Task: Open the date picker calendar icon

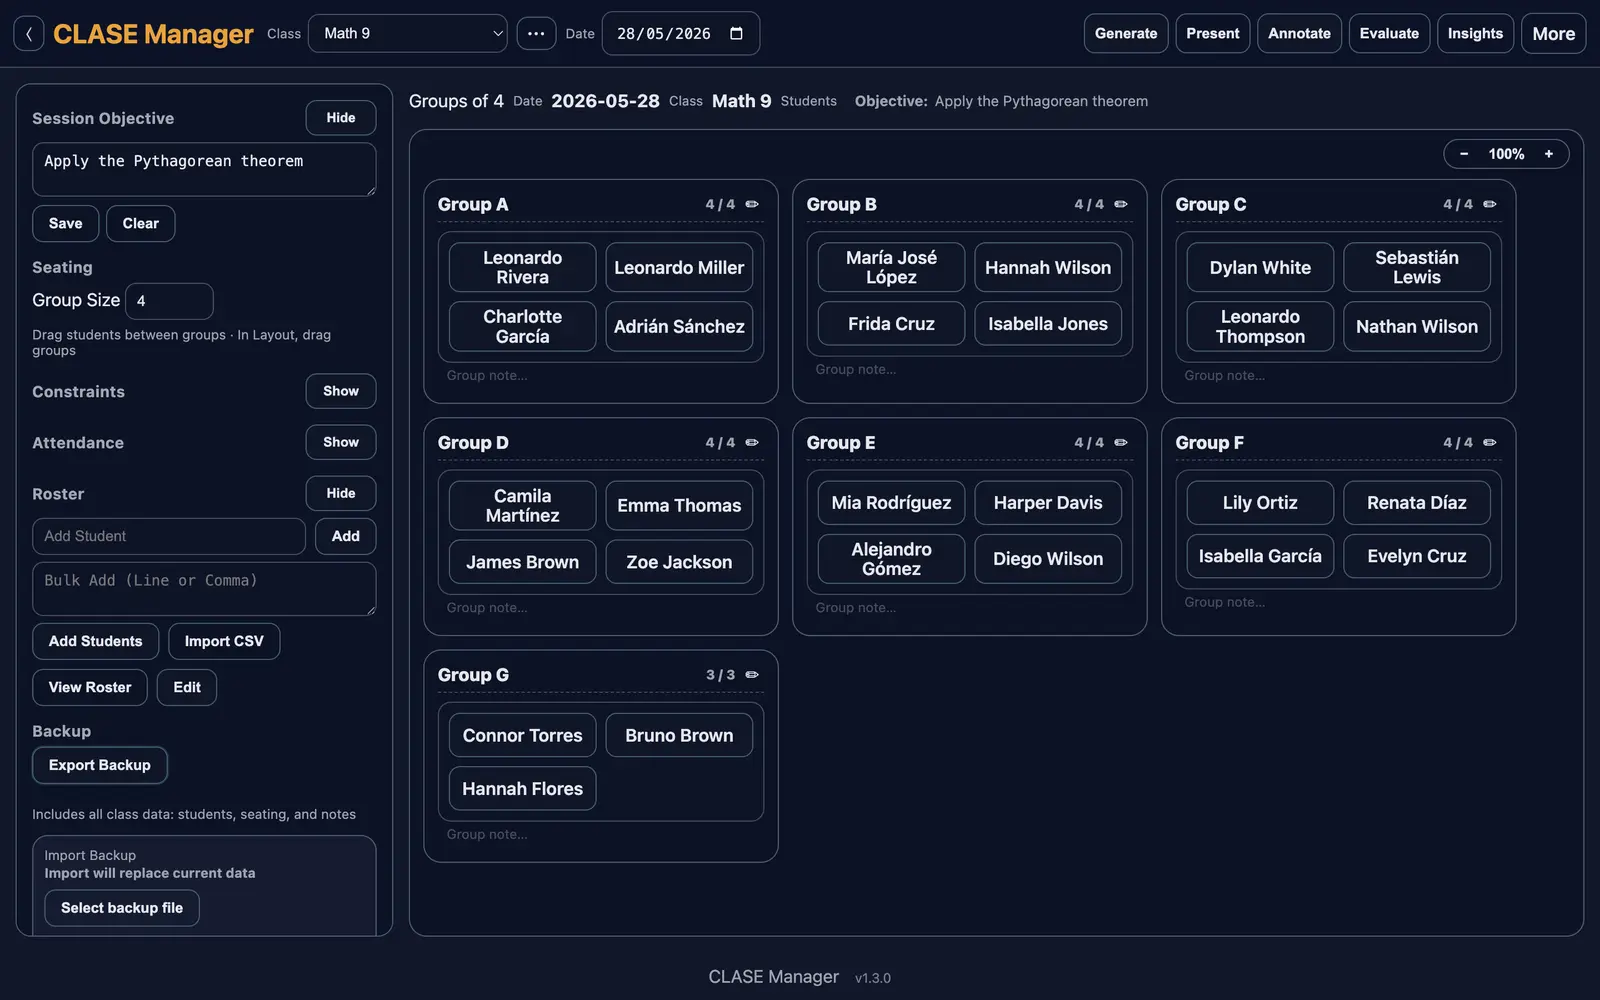Action: click(x=737, y=34)
